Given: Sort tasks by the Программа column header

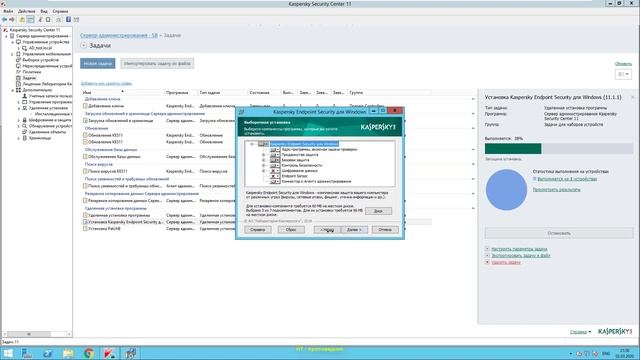Looking at the screenshot, I should (x=181, y=93).
